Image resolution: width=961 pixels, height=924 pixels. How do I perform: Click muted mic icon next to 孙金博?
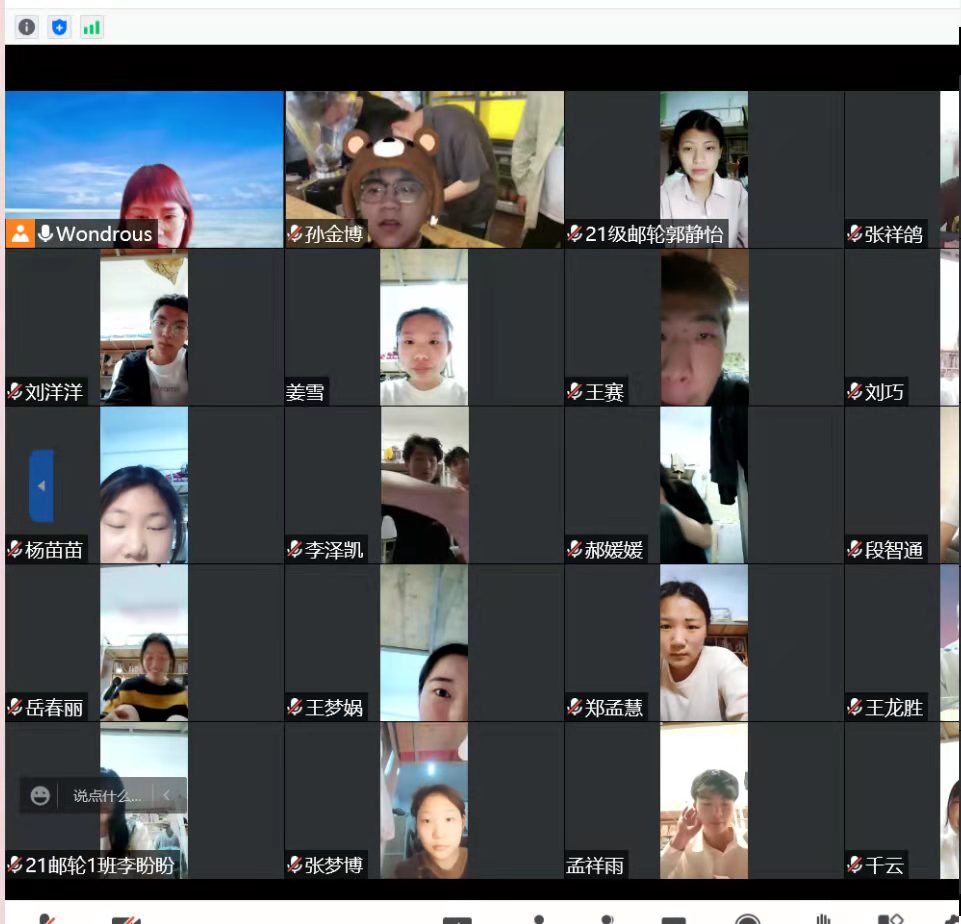[x=295, y=234]
